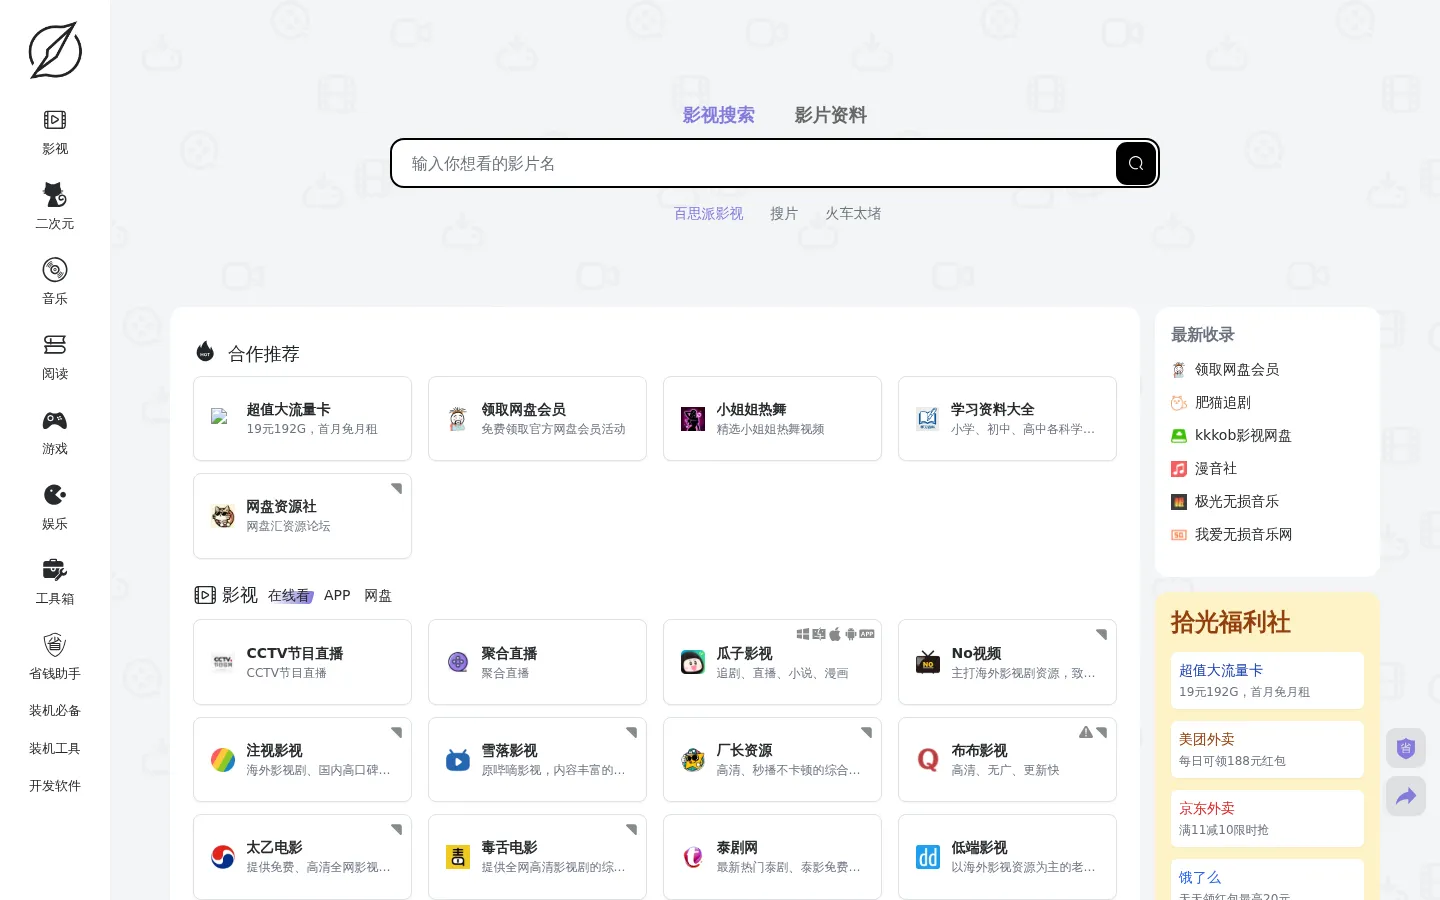Image resolution: width=1440 pixels, height=900 pixels.
Task: Open 领取网盘会员 in 最新收录 list
Action: point(1225,369)
